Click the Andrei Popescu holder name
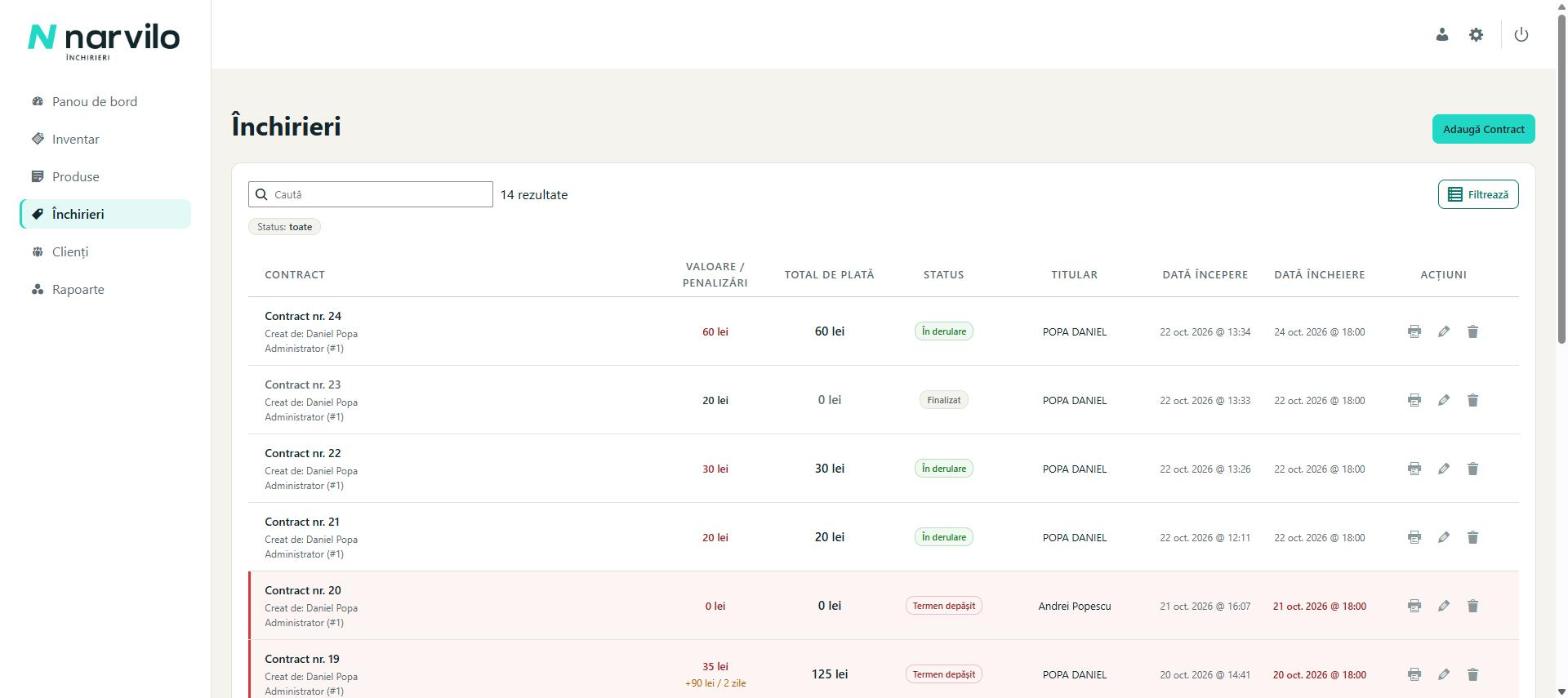Screen dimensions: 1568x698 coord(1075,606)
